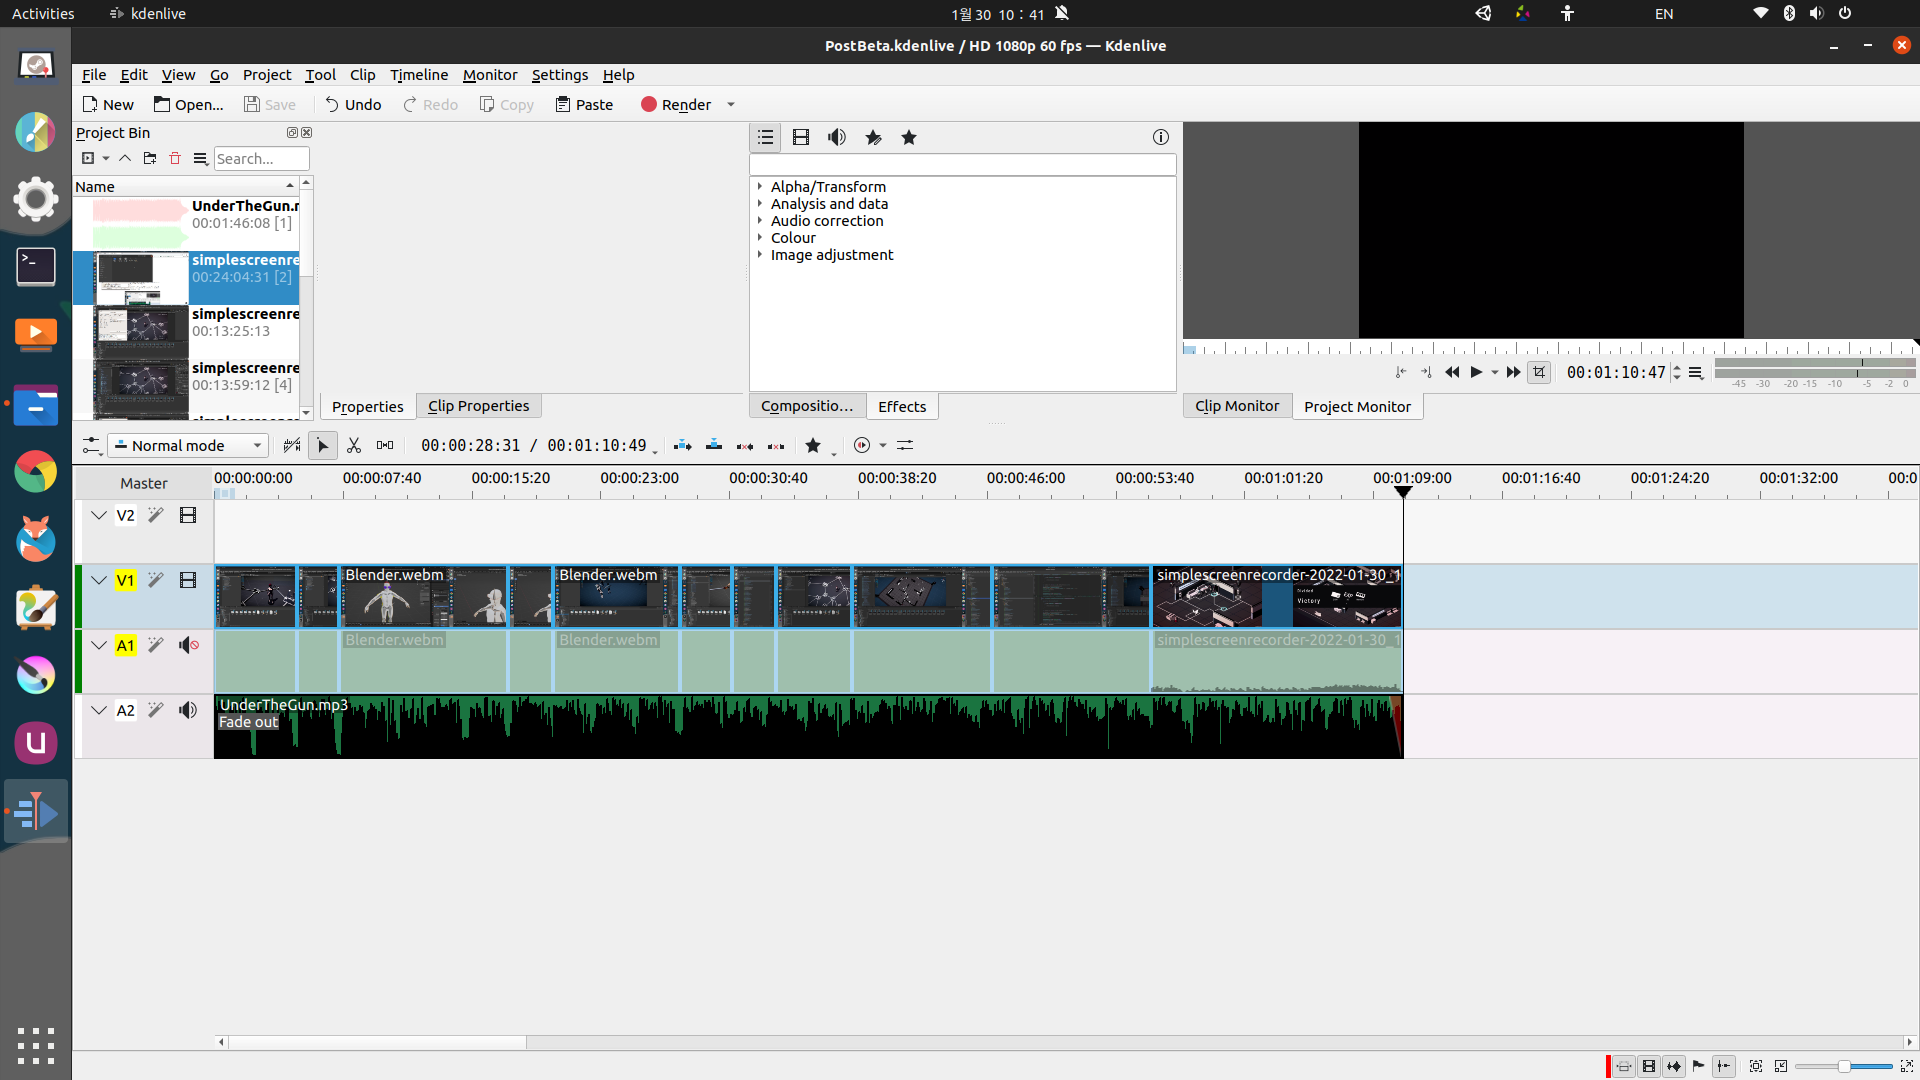1920x1080 pixels.
Task: Mute or unmute track A1
Action: click(188, 645)
